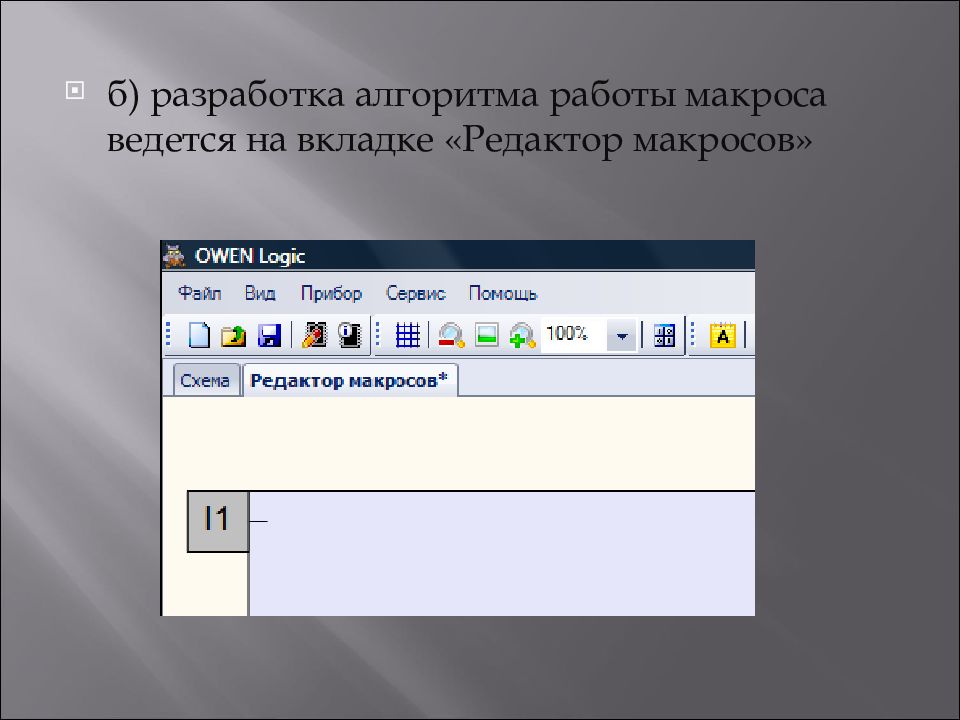Open the Вид menu
Screen dimensions: 960x720
click(260, 293)
